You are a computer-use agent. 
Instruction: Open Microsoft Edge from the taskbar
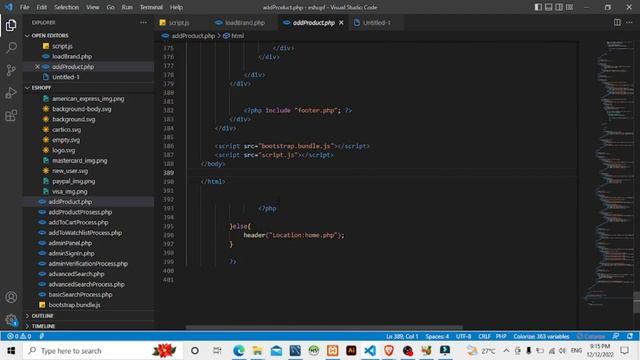point(239,351)
